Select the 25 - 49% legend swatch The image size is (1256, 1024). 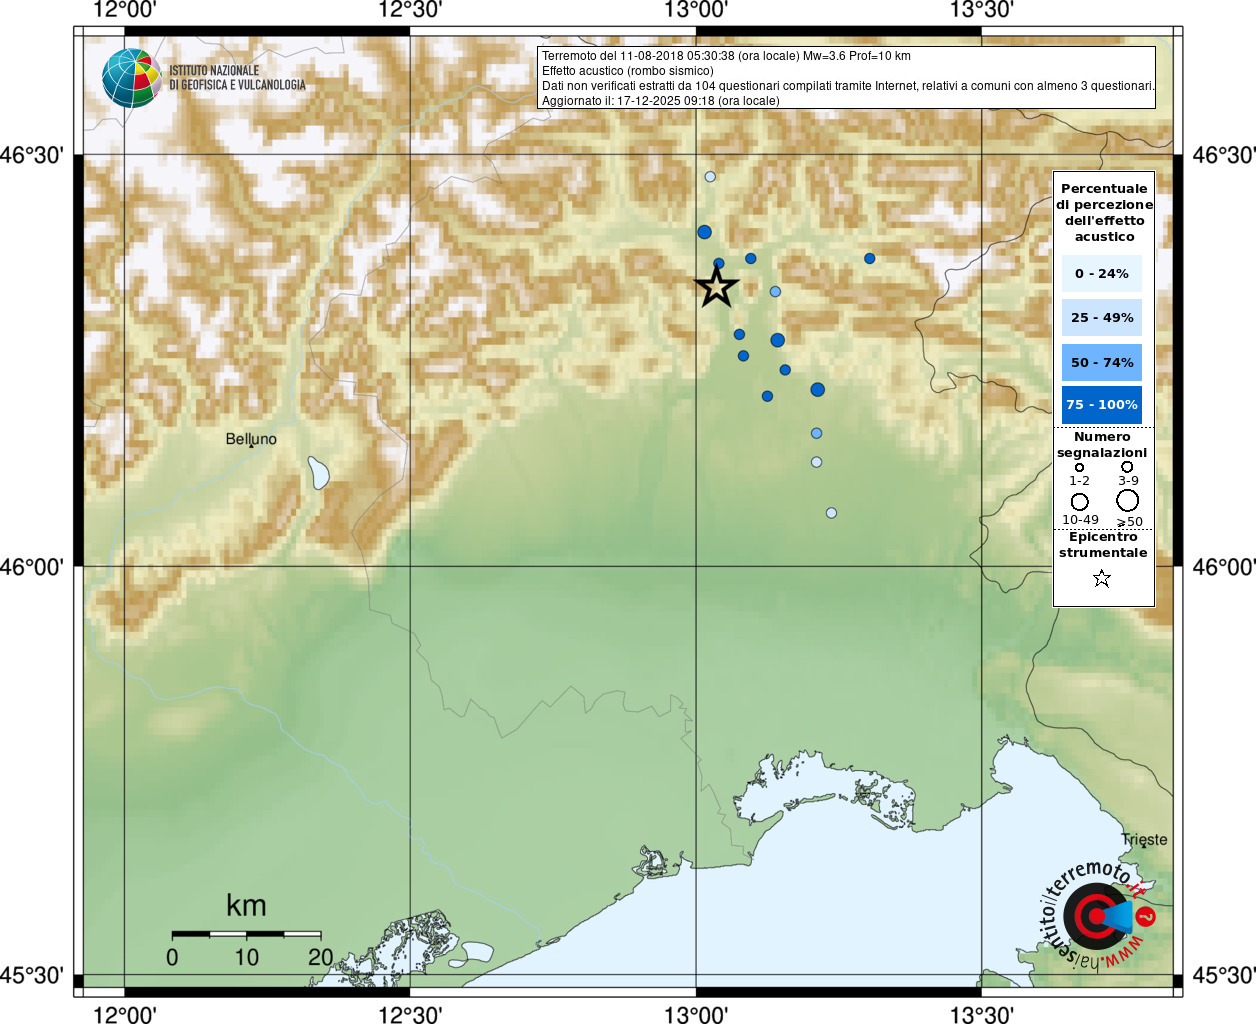click(x=1102, y=318)
